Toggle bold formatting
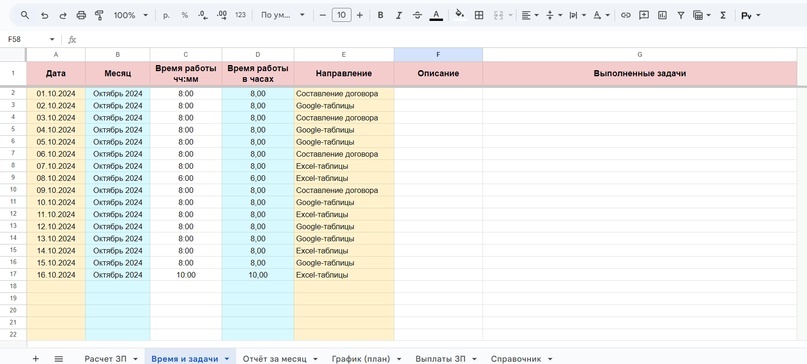807x364 pixels. click(380, 15)
